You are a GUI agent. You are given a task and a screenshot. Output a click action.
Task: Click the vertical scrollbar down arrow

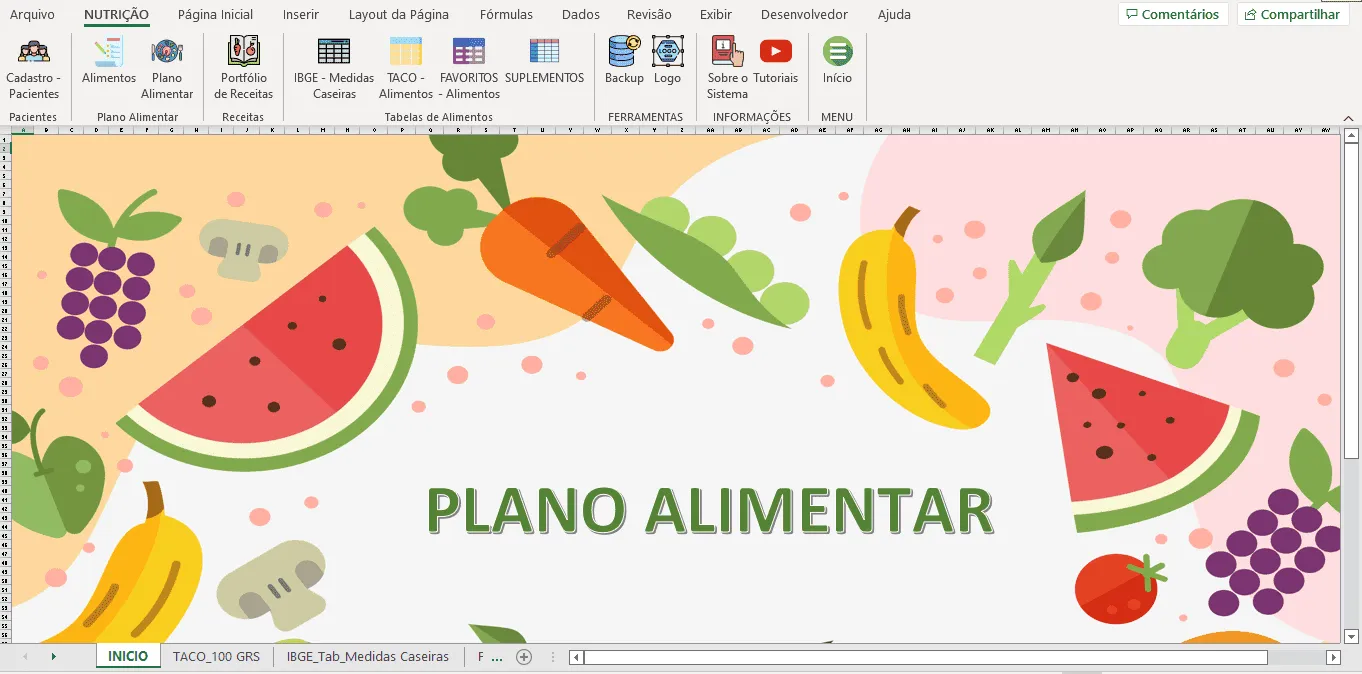click(1351, 636)
